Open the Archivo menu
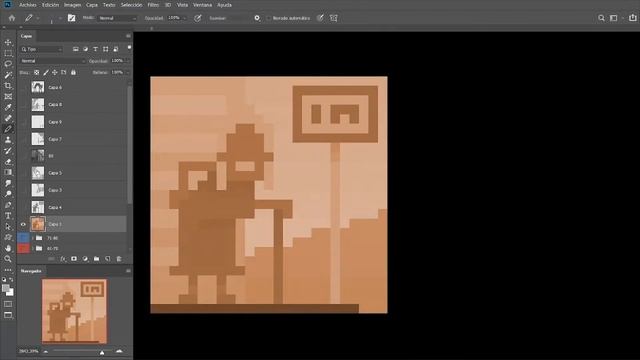The height and width of the screenshot is (360, 640). click(x=28, y=5)
